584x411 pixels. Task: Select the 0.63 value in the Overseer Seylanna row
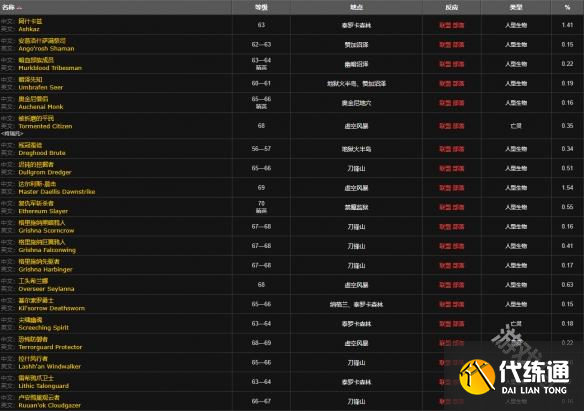pos(567,284)
